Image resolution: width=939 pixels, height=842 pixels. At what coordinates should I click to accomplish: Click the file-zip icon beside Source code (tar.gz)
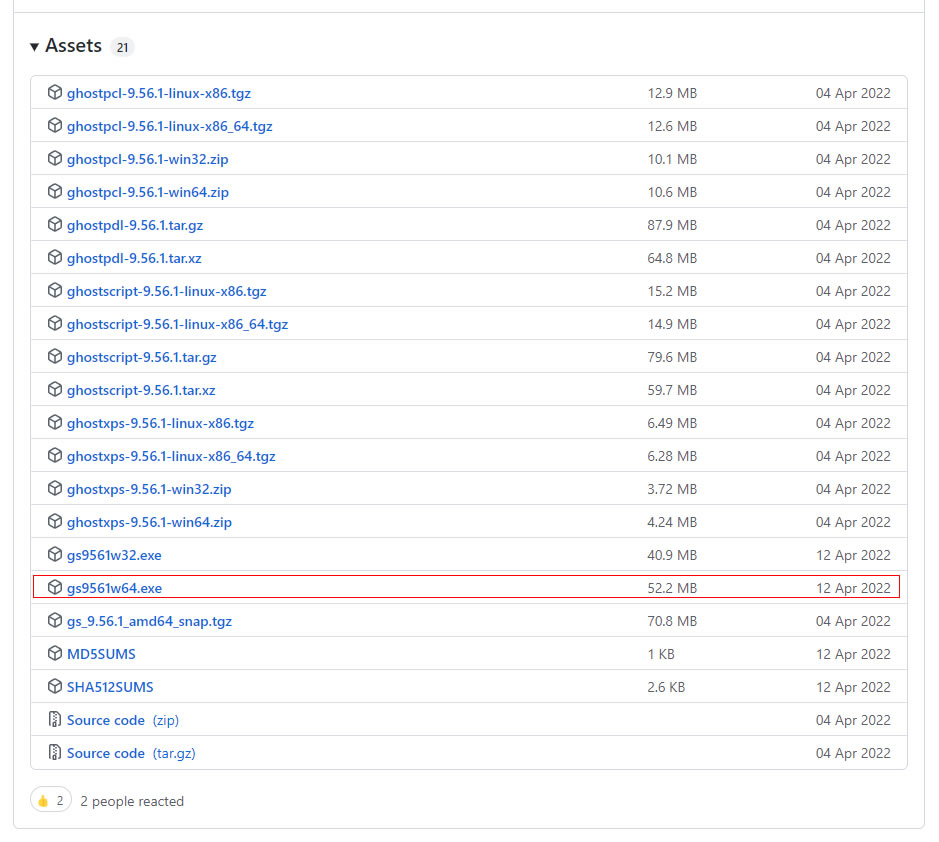[55, 753]
